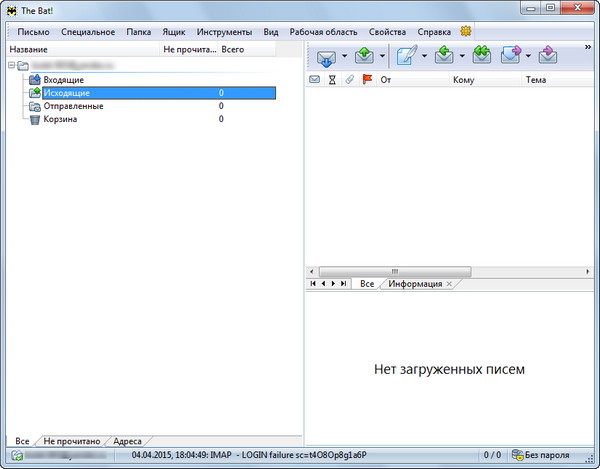Click the get new mail toolbar icon
The height and width of the screenshot is (469, 600).
pyautogui.click(x=327, y=56)
